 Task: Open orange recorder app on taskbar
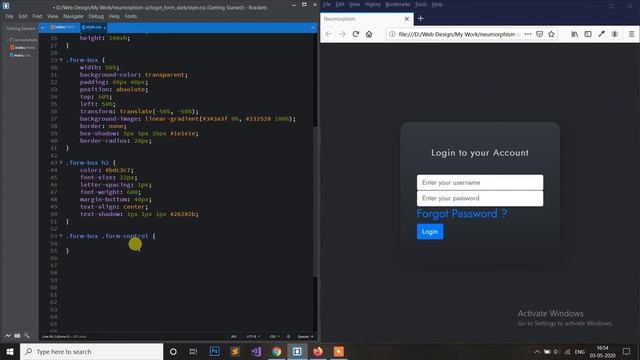pyautogui.click(x=338, y=351)
